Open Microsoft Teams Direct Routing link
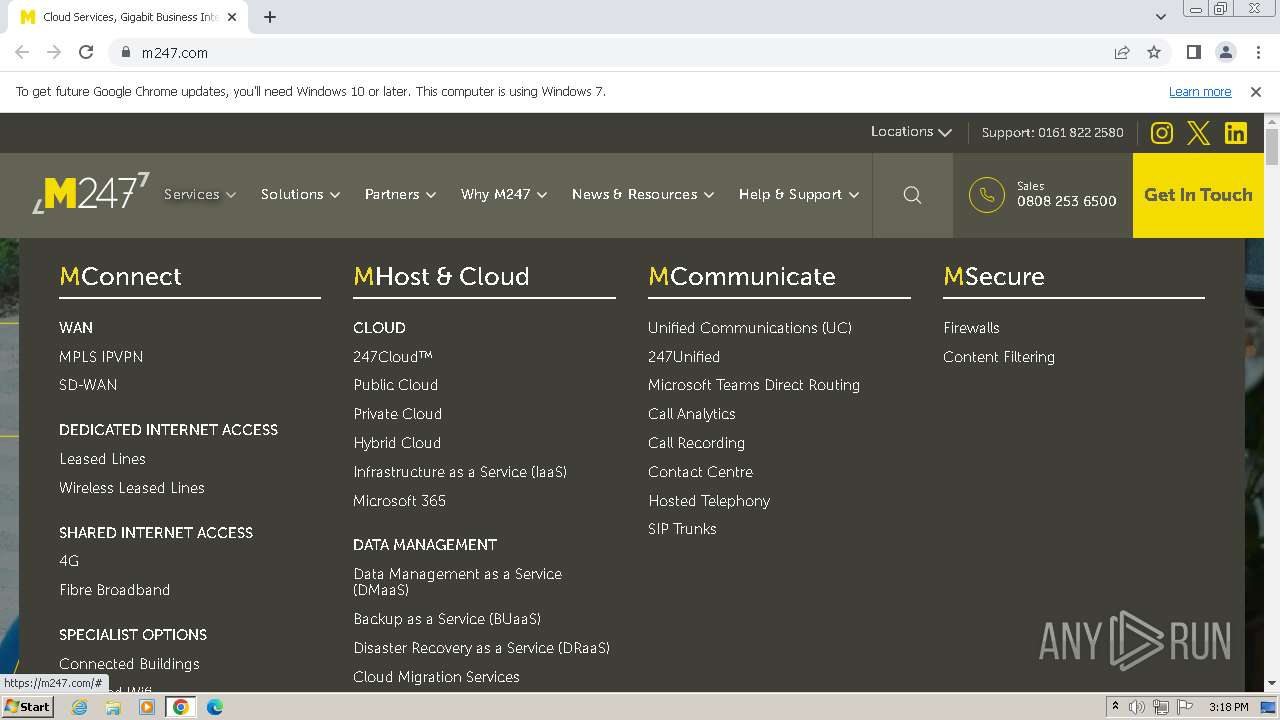 coord(754,385)
